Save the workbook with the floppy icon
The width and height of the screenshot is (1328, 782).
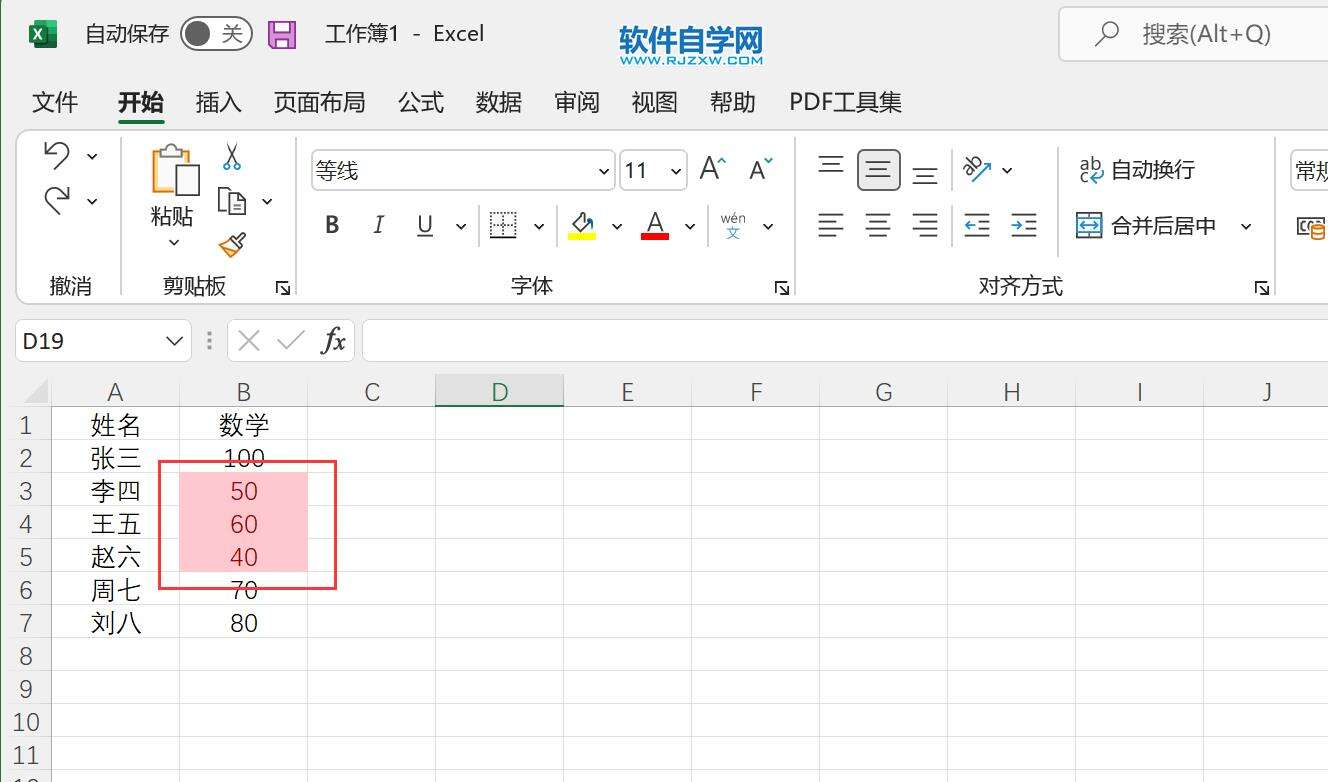[283, 35]
